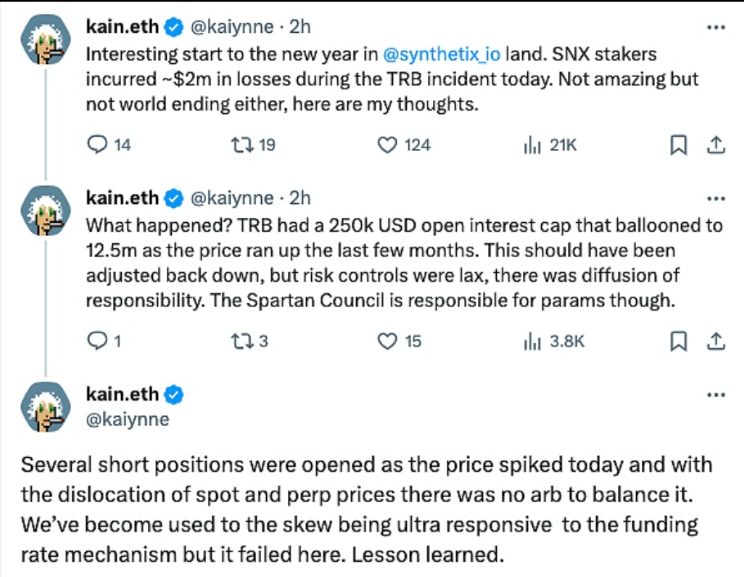Screen dimensions: 744x577
Task: Open more options on the second tweet
Action: click(715, 198)
